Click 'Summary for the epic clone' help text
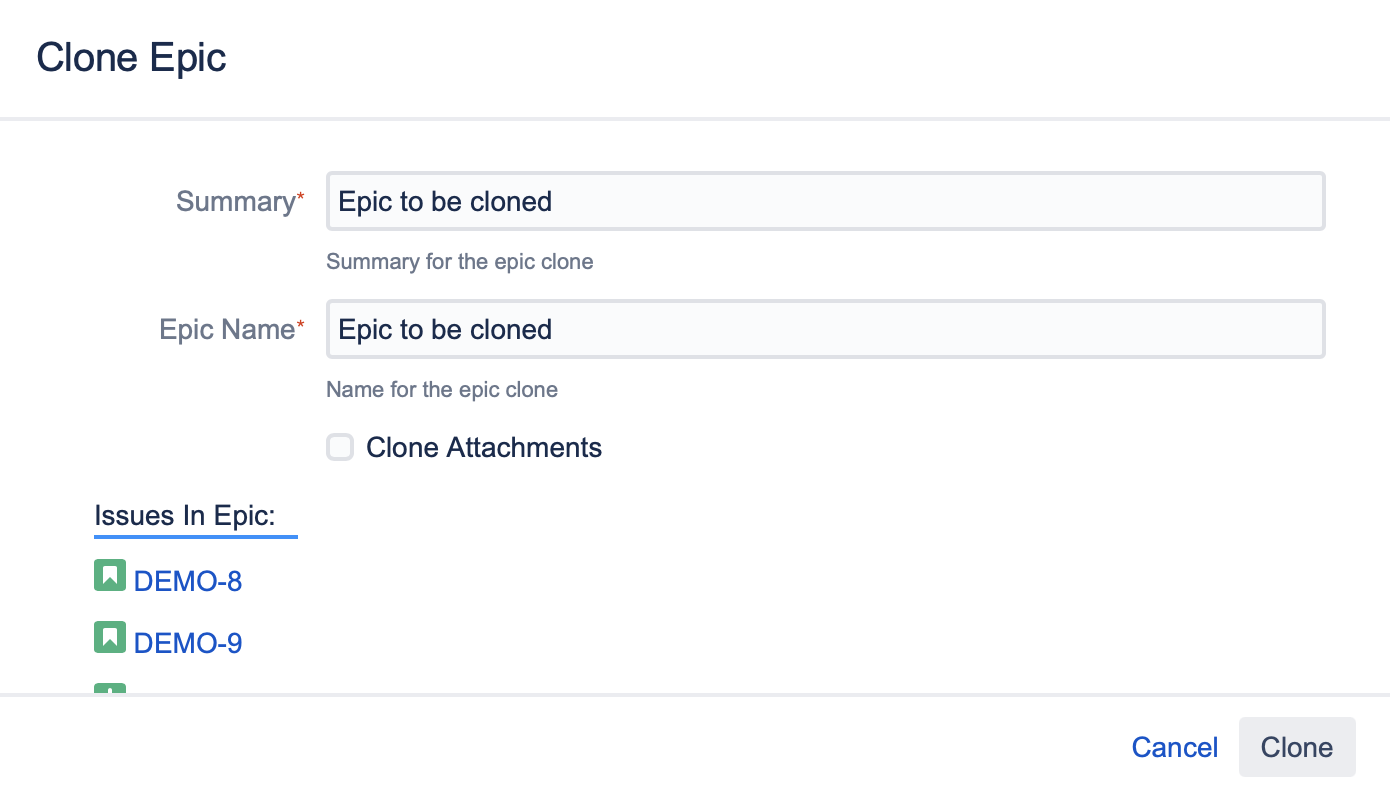This screenshot has width=1390, height=794. 460,262
